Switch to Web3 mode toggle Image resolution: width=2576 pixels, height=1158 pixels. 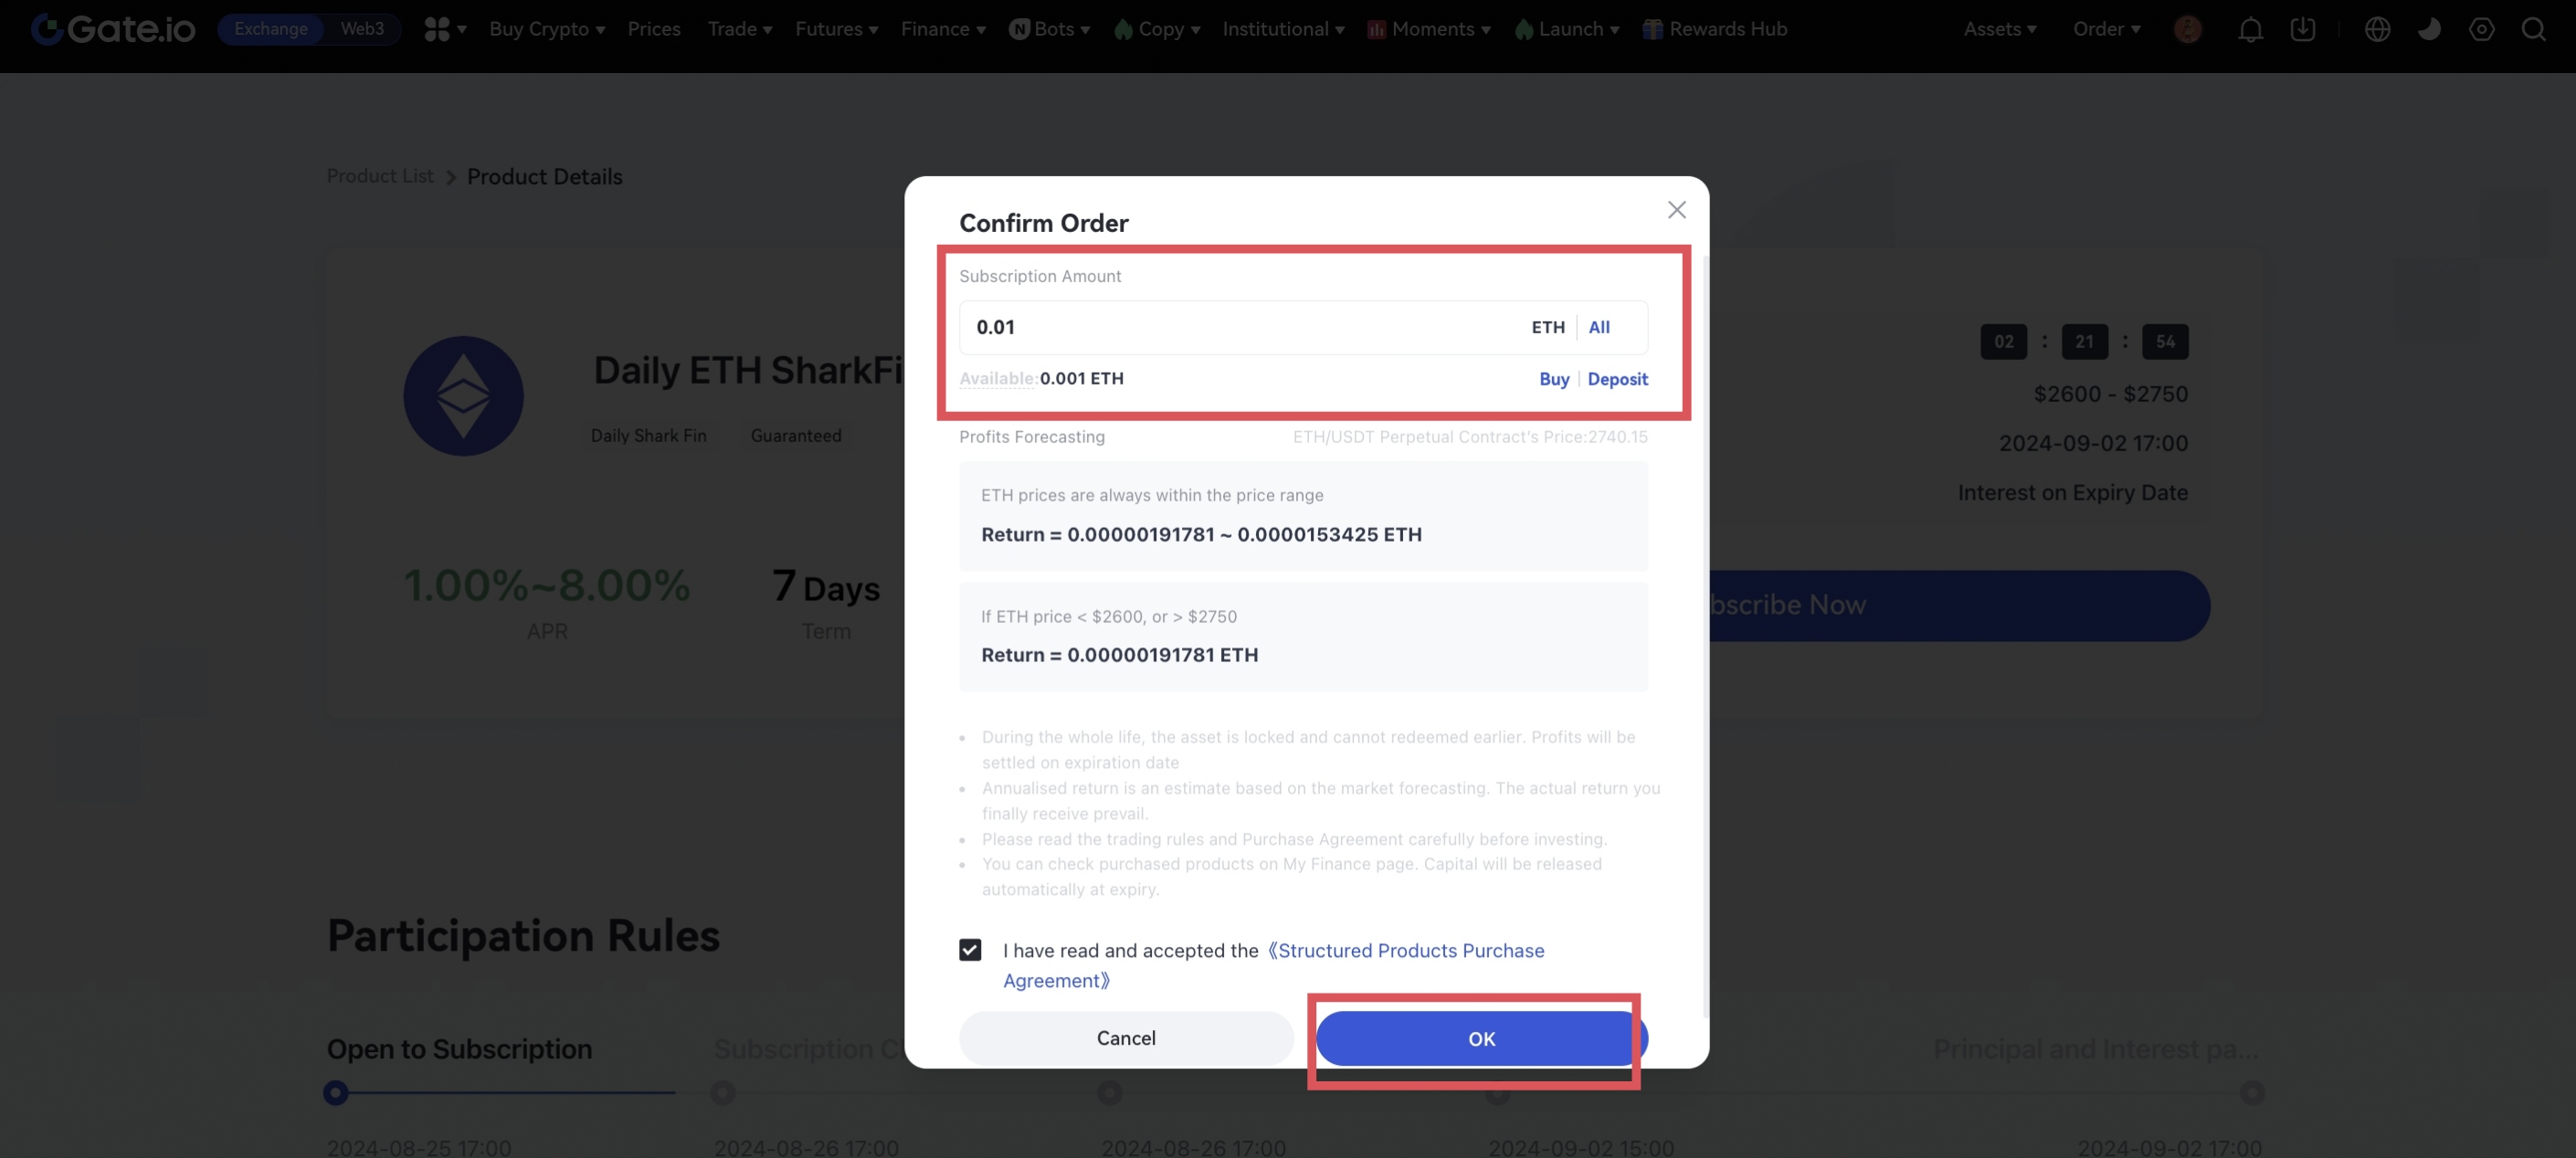coord(362,29)
